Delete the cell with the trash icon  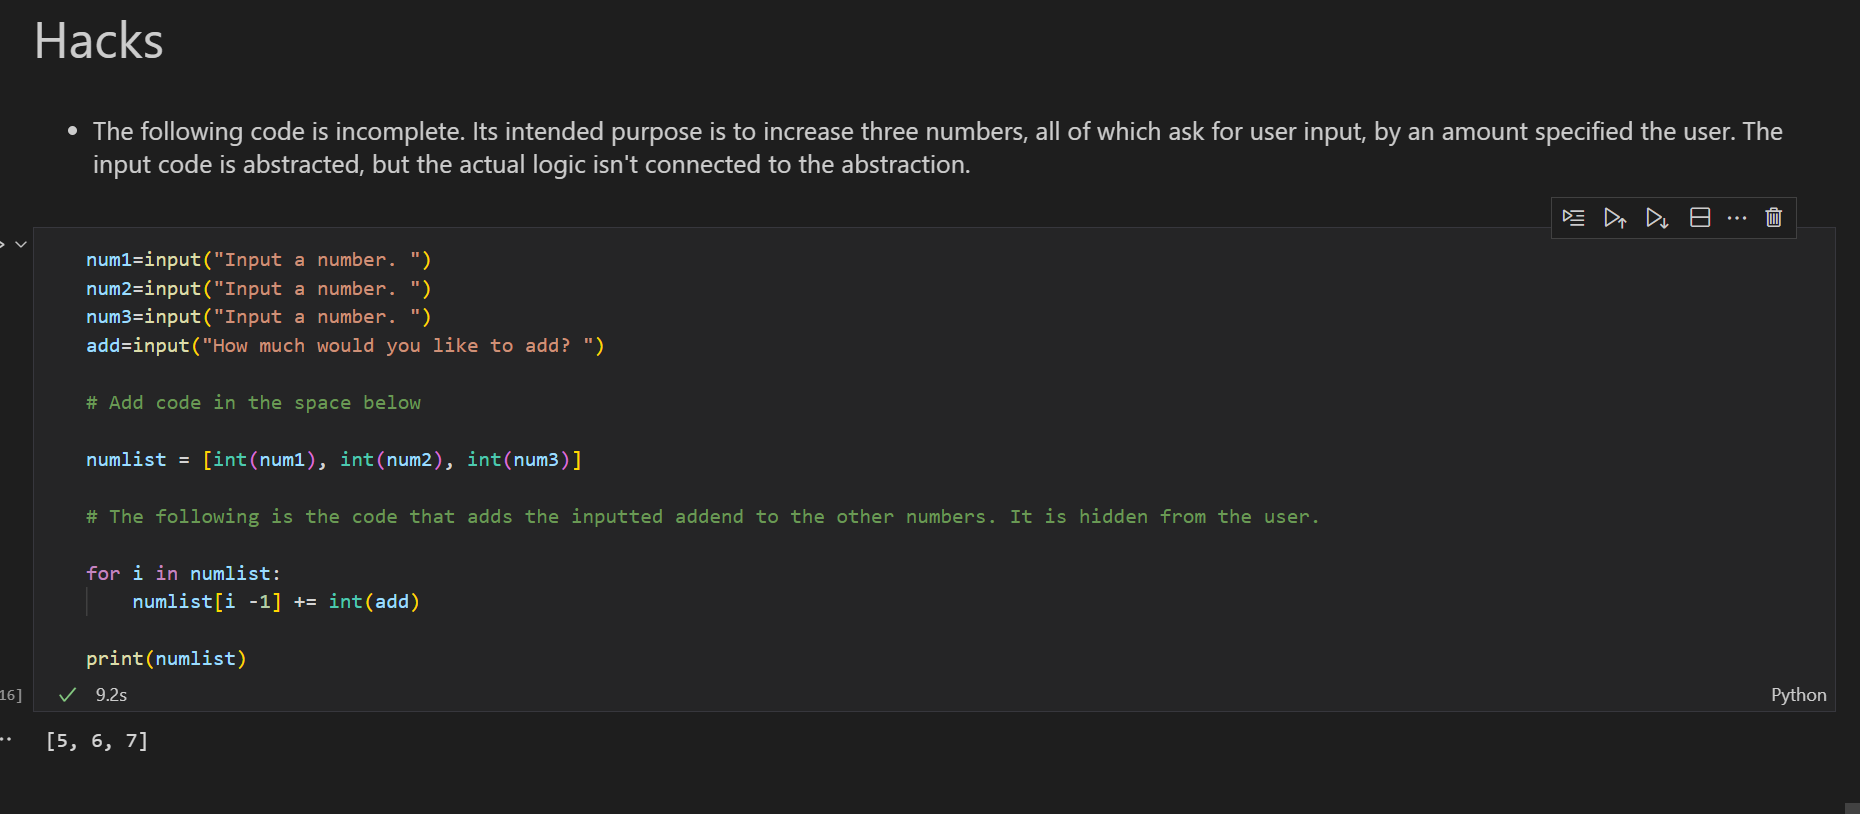click(1774, 218)
